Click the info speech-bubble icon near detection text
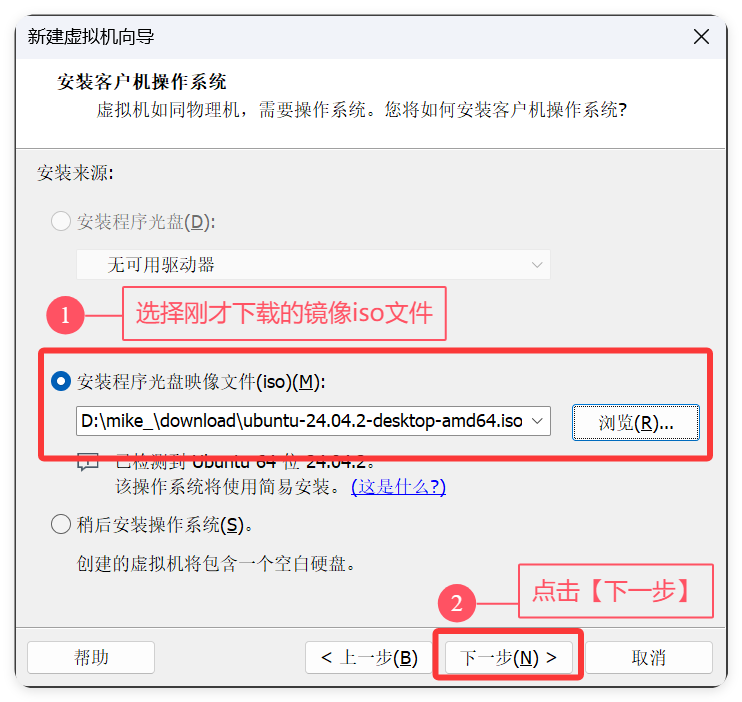Image resolution: width=742 pixels, height=702 pixels. (88, 462)
